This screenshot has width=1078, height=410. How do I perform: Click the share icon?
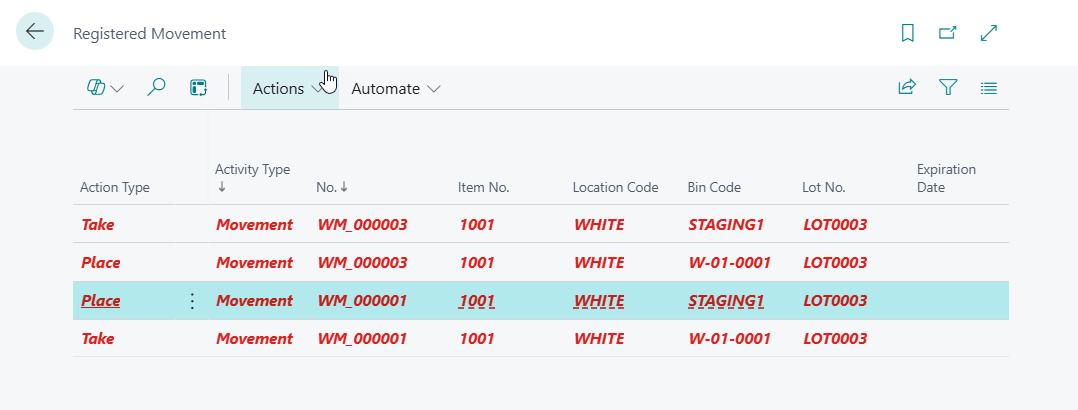click(x=907, y=88)
